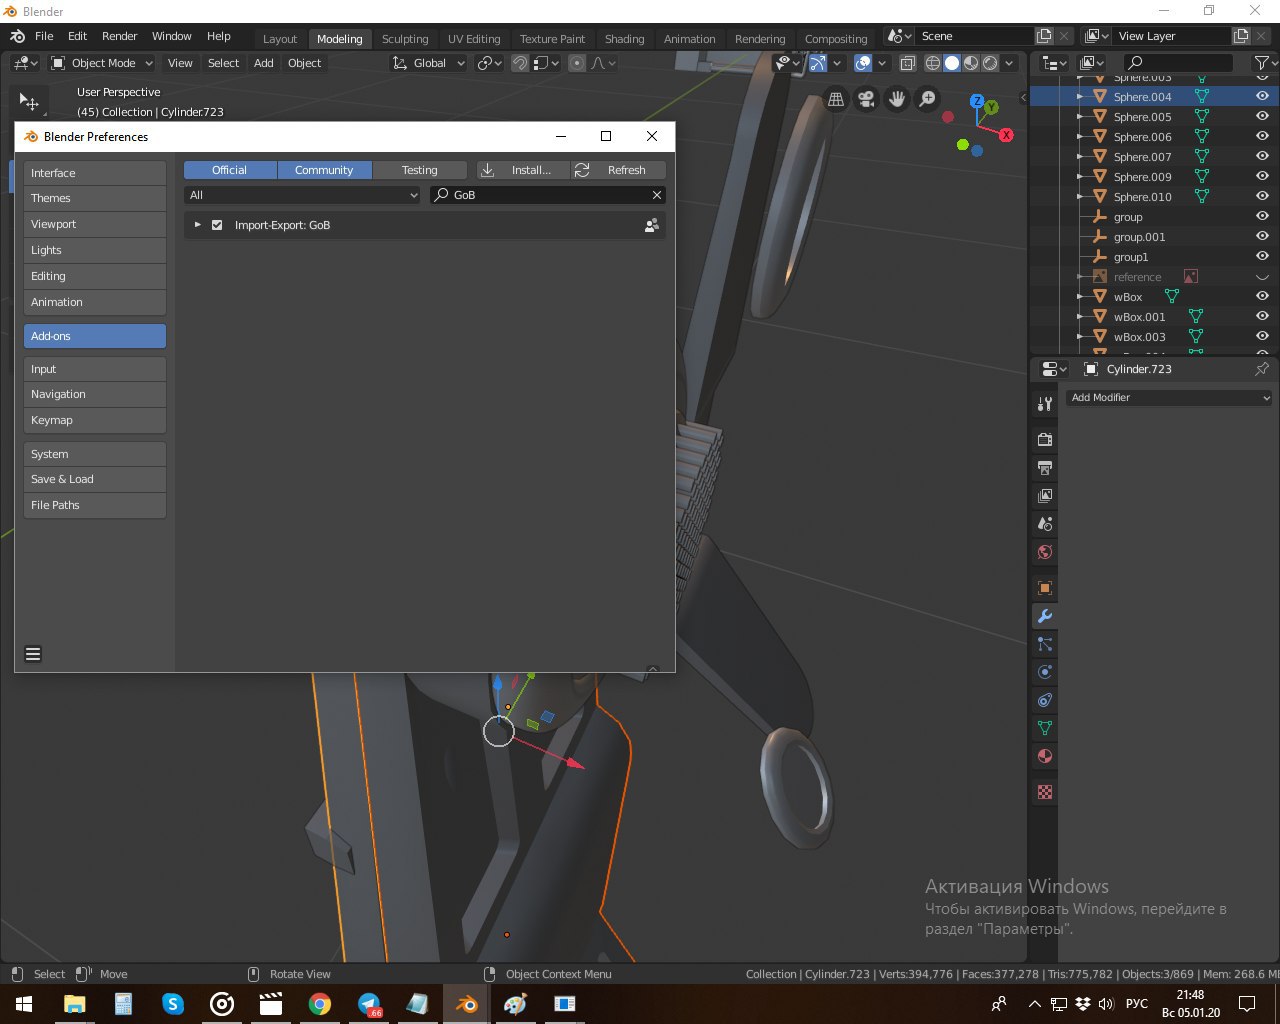Viewport: 1280px width, 1024px height.
Task: Open the Object Mode dropdown
Action: coord(102,63)
